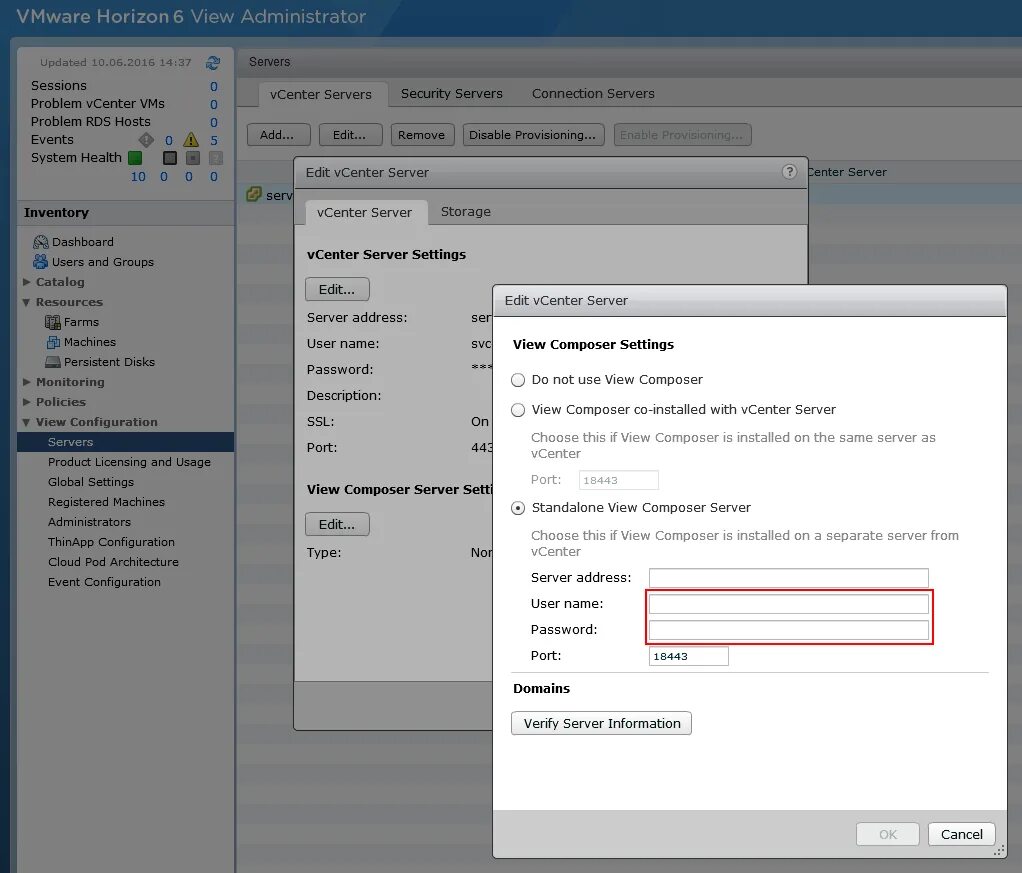Open the Storage tab in dialog
Image resolution: width=1022 pixels, height=873 pixels.
[x=465, y=212]
